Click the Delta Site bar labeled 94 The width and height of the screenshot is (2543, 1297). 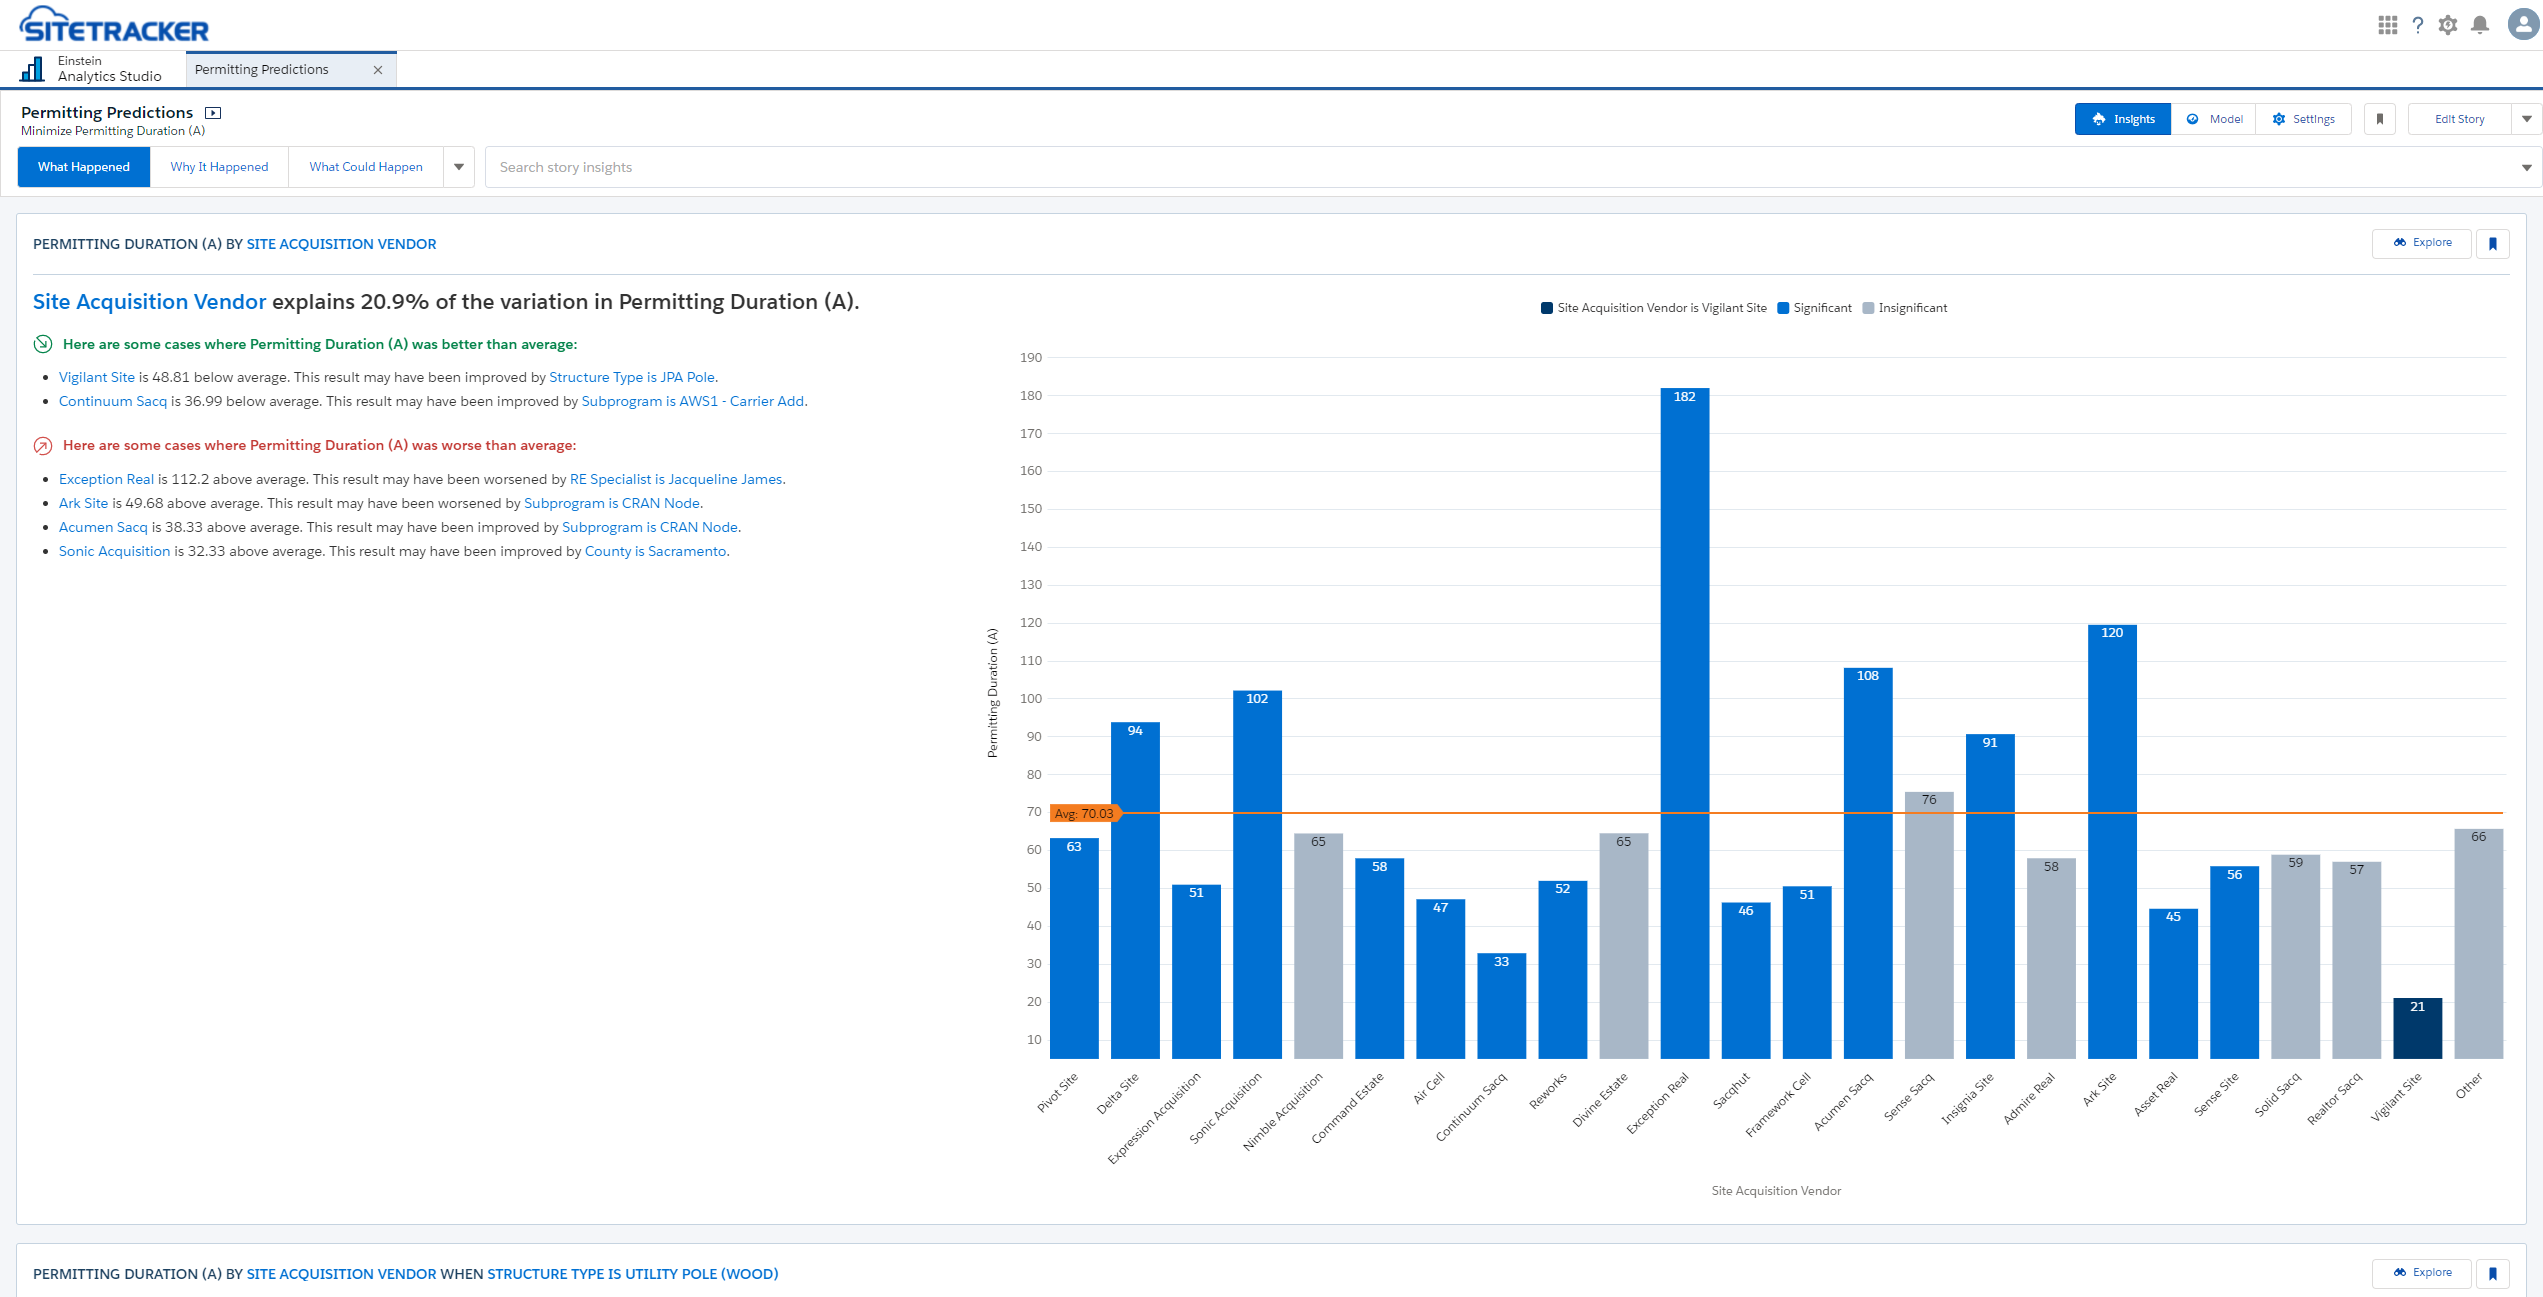tap(1135, 890)
